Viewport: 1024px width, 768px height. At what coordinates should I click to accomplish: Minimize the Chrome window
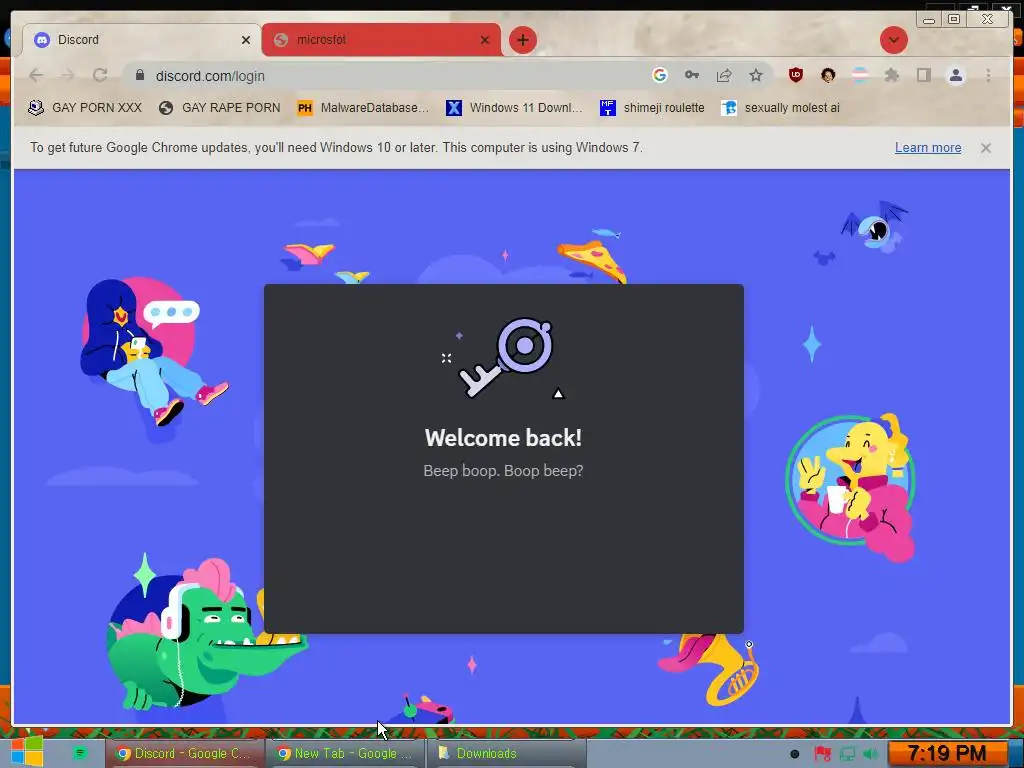point(929,19)
